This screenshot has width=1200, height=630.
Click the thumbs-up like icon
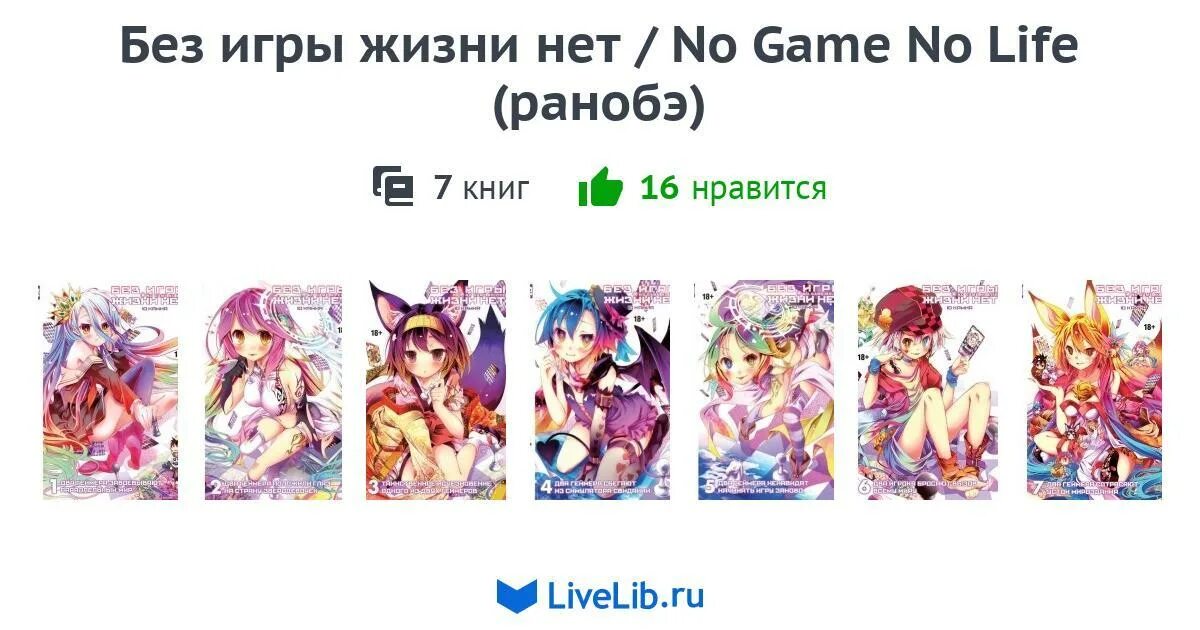tap(600, 187)
